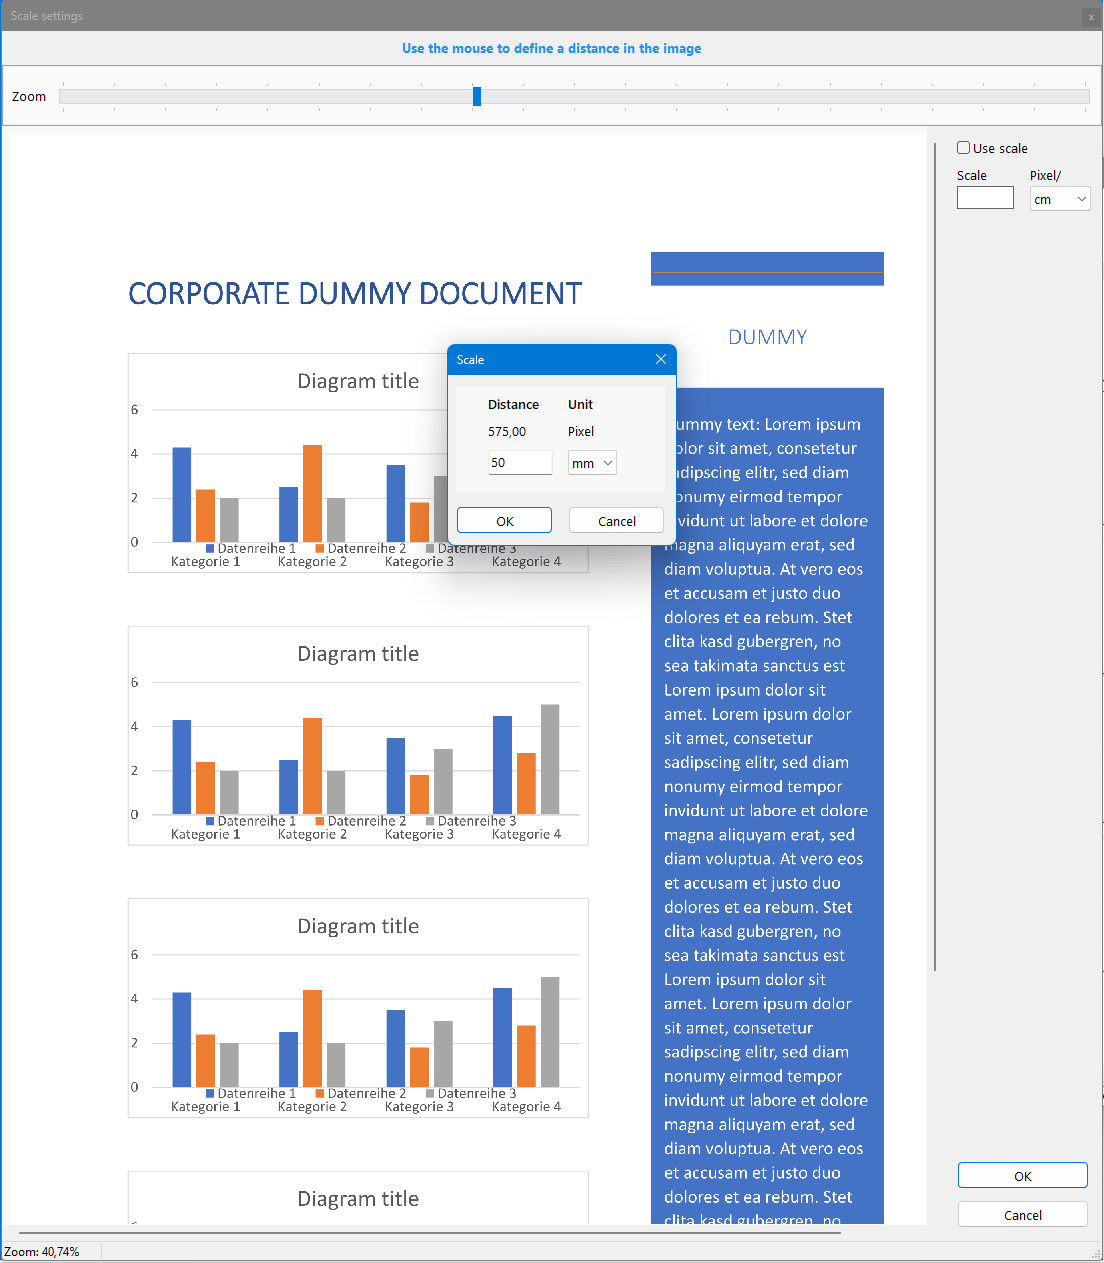Focus the empty Scale input field
The image size is (1104, 1263).
(x=985, y=198)
